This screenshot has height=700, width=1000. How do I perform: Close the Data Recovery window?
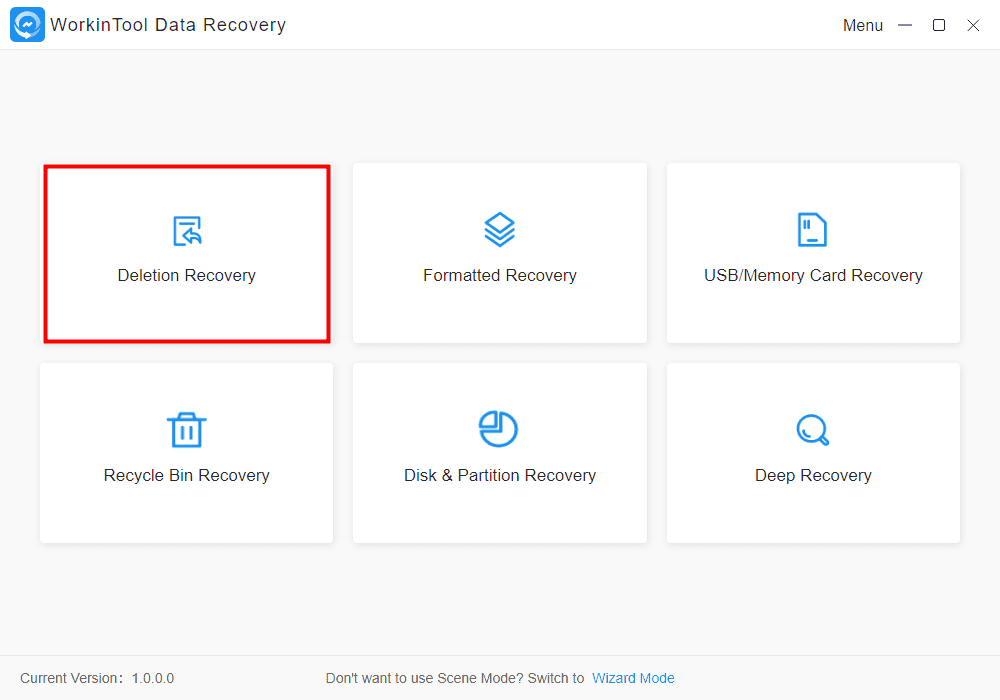click(973, 25)
